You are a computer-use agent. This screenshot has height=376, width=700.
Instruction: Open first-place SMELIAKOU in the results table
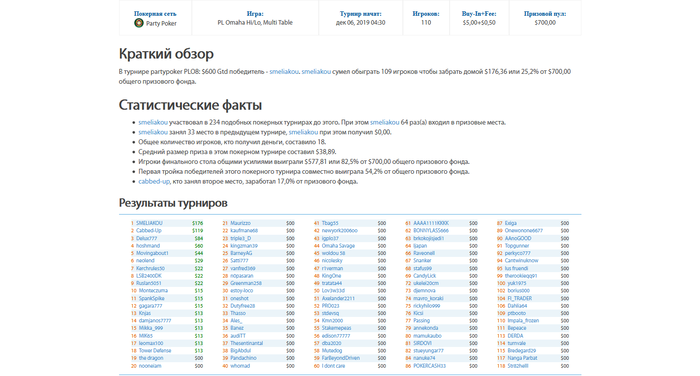(x=149, y=223)
